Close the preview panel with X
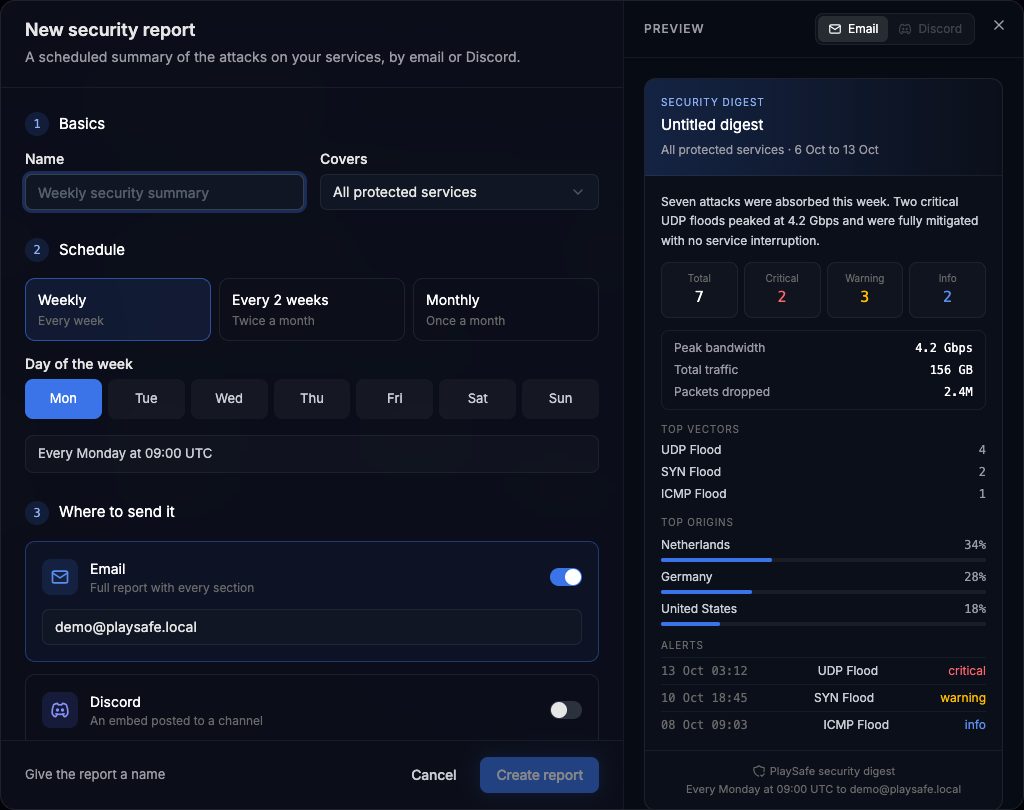The image size is (1024, 810). [999, 25]
